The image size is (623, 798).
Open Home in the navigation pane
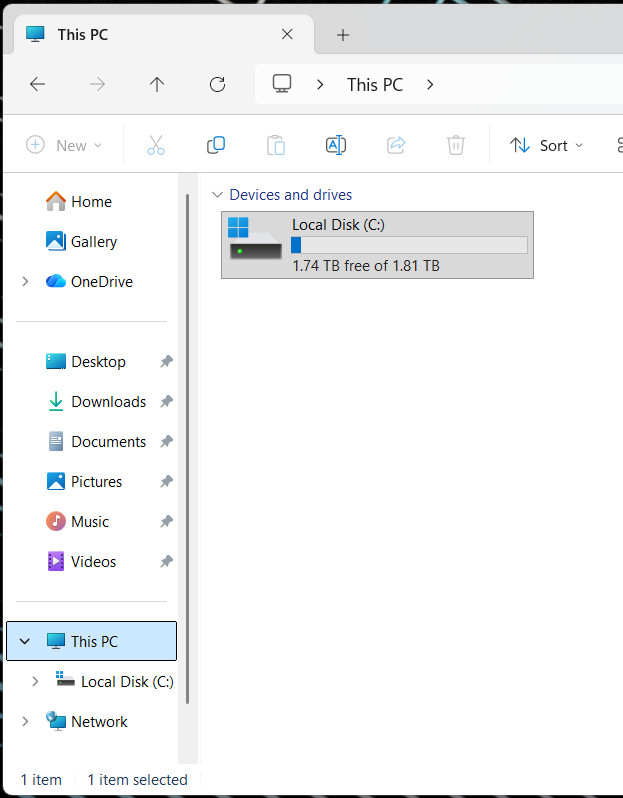tap(79, 202)
